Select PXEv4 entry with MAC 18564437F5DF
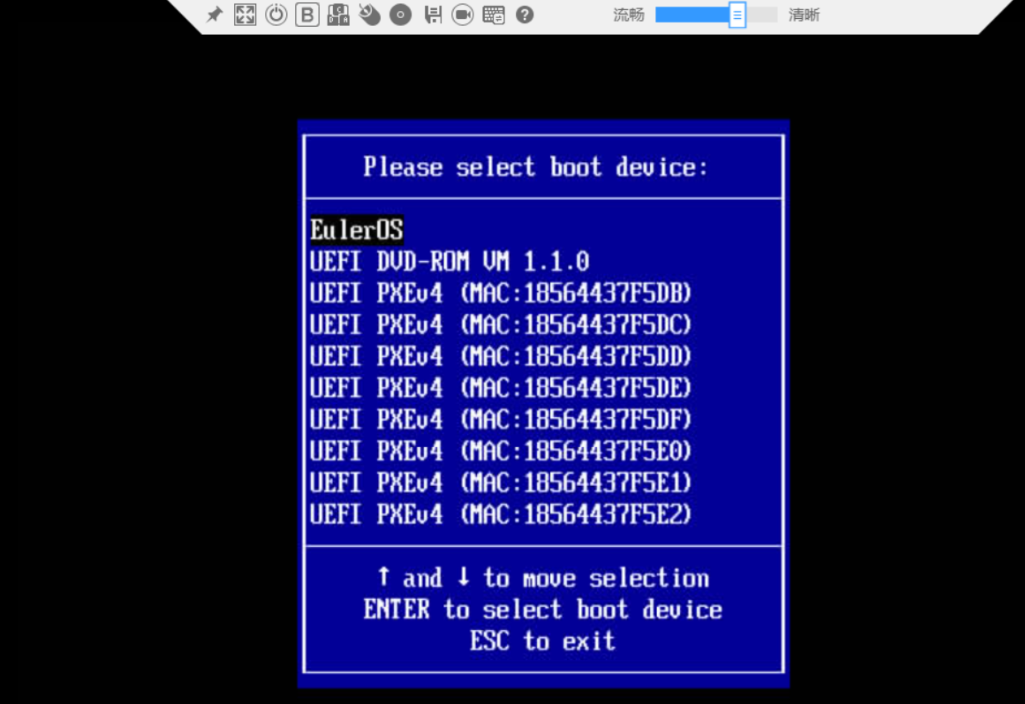1025x704 pixels. 501,420
